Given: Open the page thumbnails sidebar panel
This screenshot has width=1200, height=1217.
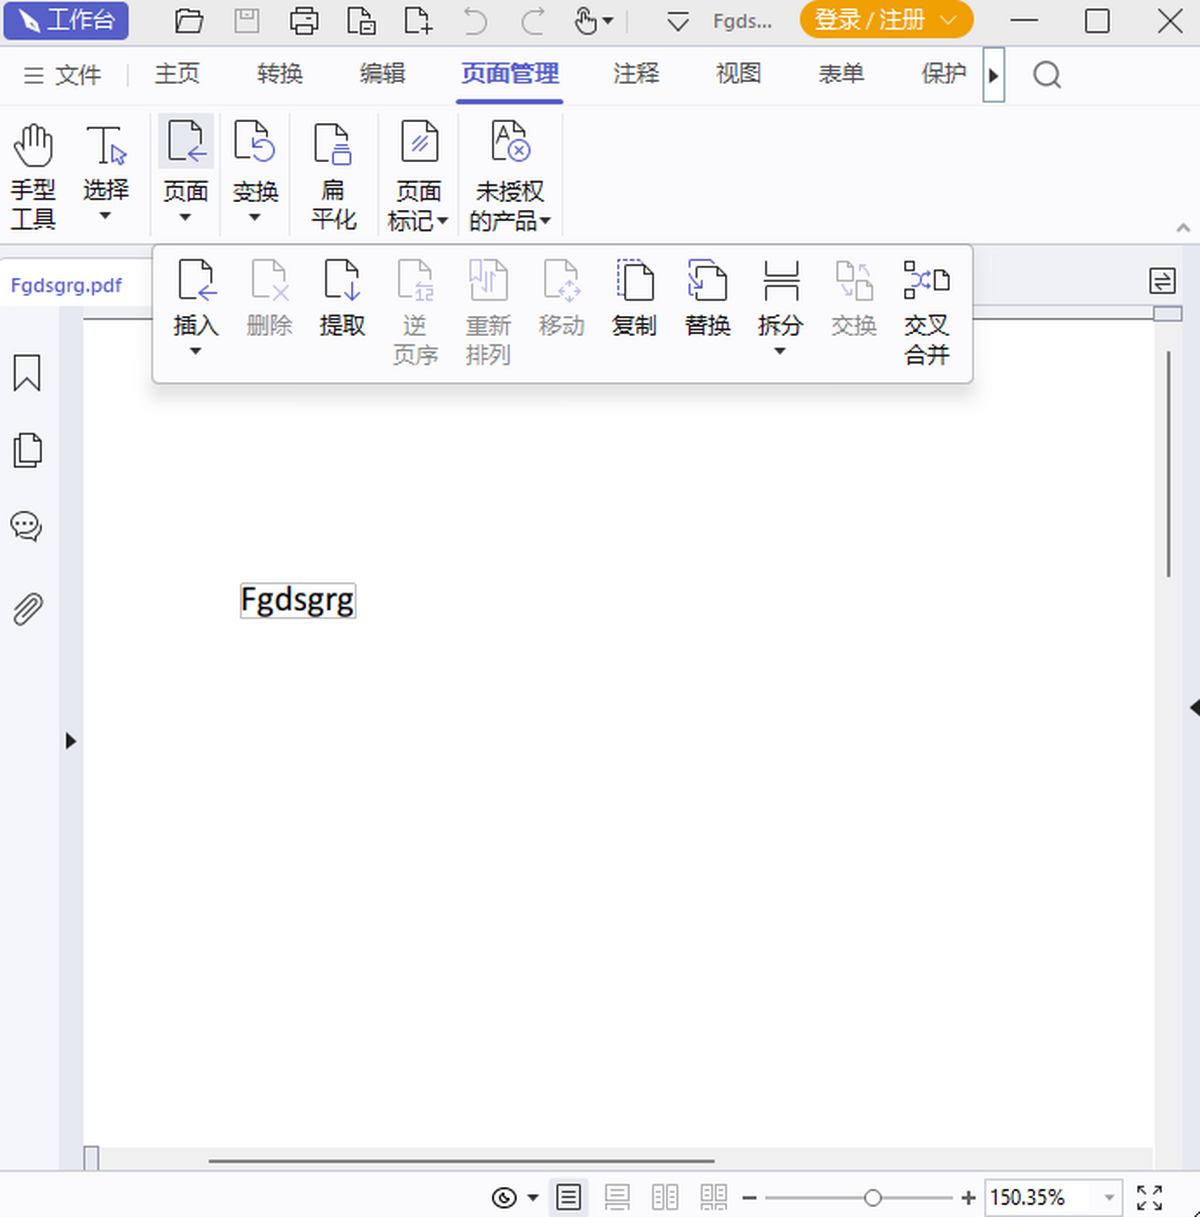Looking at the screenshot, I should (26, 450).
